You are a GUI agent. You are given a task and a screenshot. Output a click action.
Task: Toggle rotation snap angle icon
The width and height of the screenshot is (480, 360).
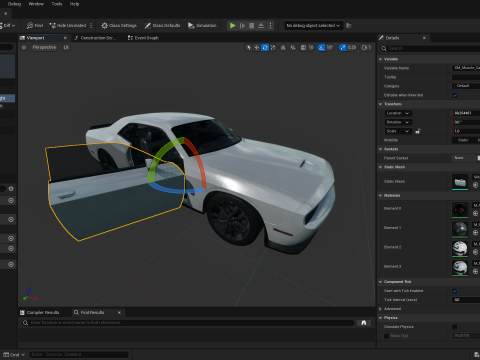coord(321,48)
